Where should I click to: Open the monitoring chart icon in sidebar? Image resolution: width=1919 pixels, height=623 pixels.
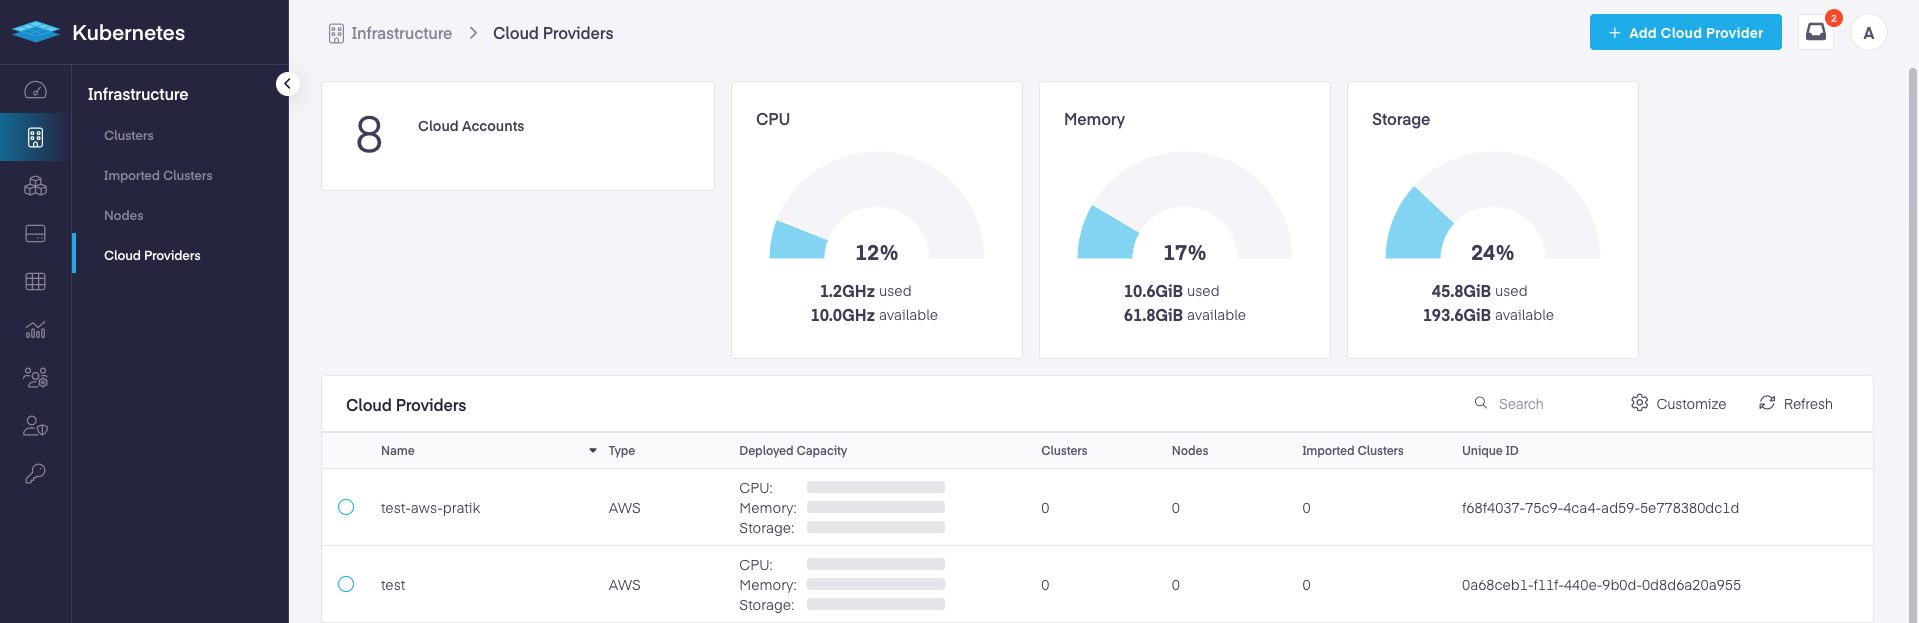(x=35, y=330)
